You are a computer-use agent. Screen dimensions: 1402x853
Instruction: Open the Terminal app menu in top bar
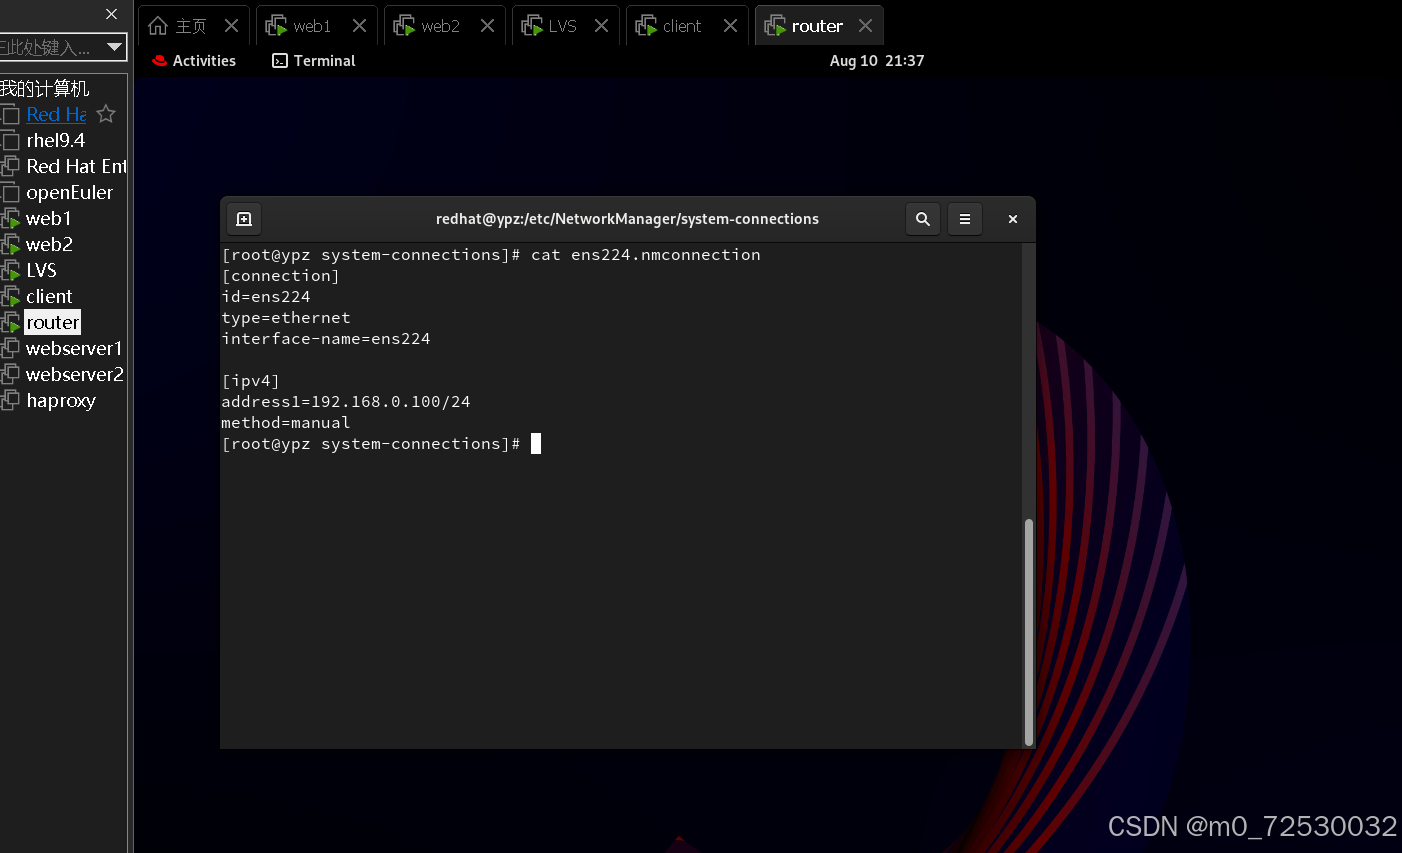(314, 61)
